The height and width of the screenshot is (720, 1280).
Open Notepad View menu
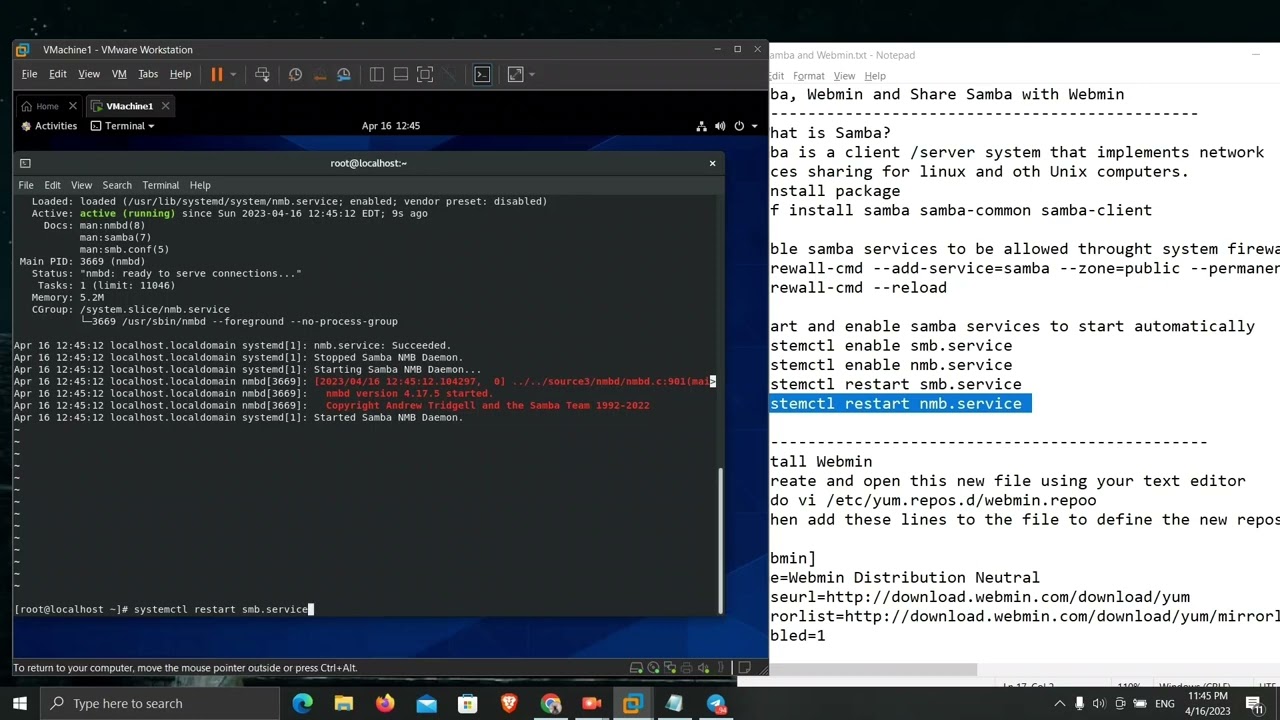844,76
